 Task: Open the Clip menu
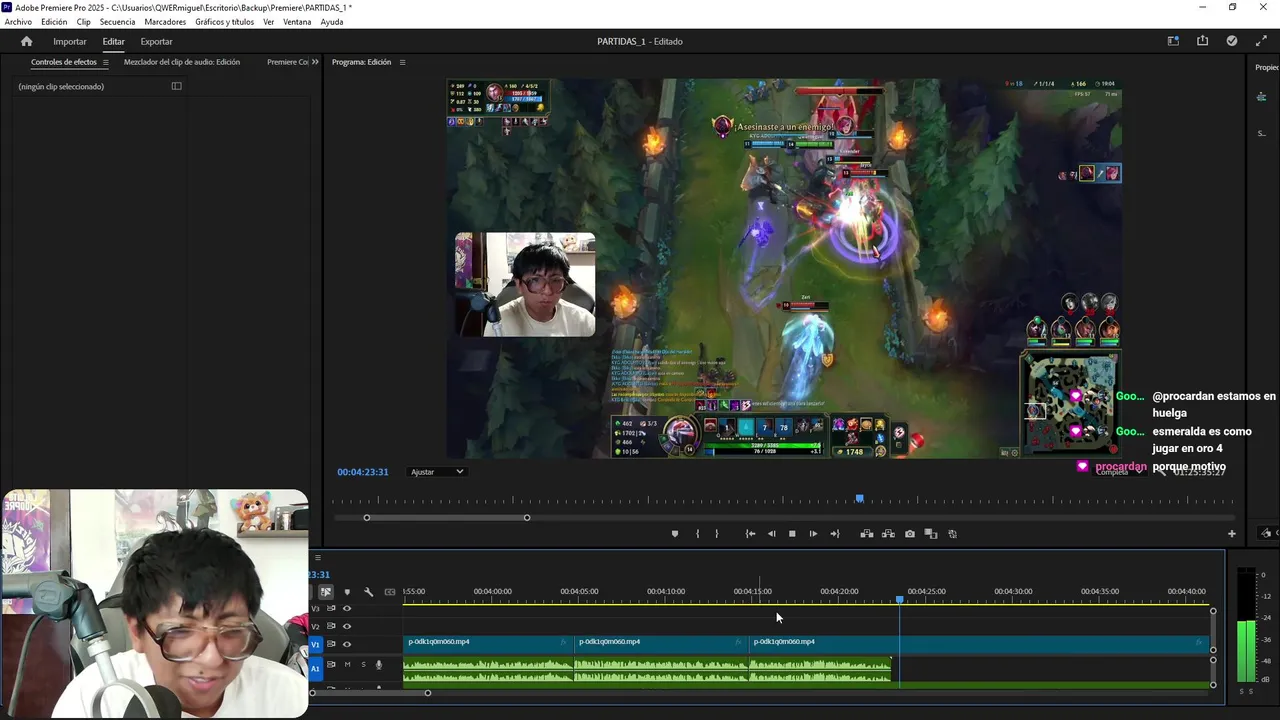(x=84, y=22)
